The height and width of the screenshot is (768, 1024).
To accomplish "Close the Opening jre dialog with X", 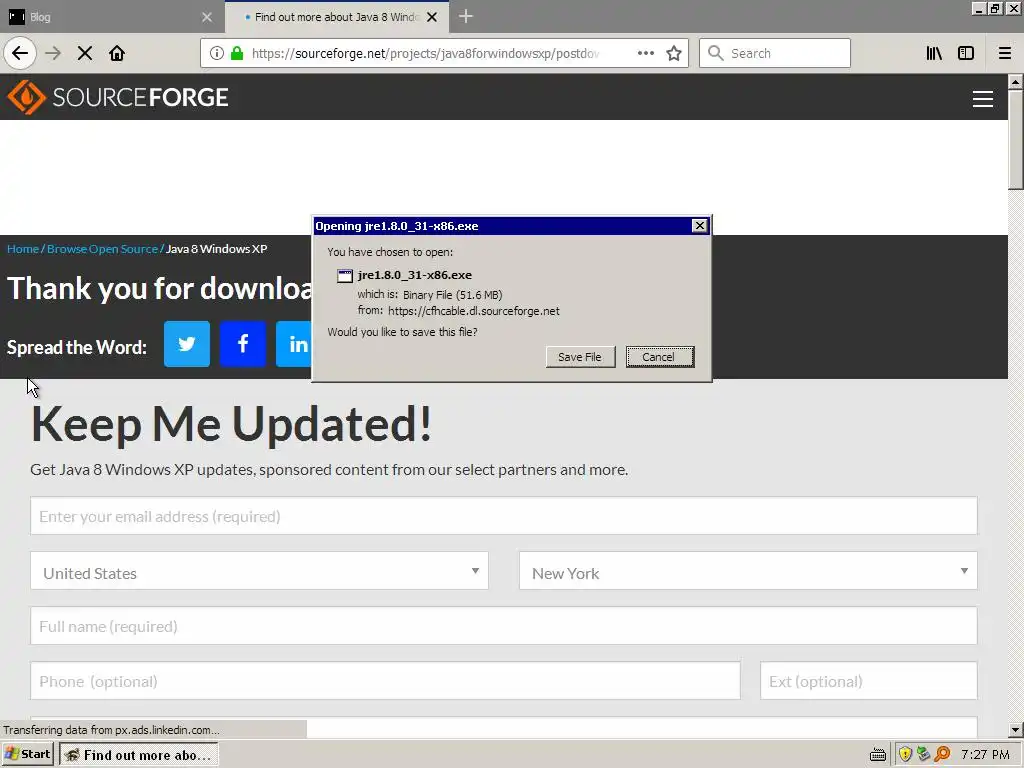I will pos(699,225).
